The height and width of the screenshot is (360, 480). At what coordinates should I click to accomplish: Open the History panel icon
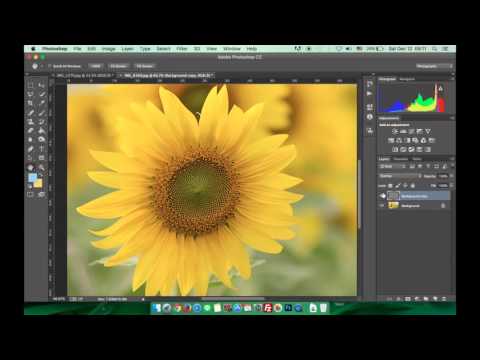tap(370, 84)
